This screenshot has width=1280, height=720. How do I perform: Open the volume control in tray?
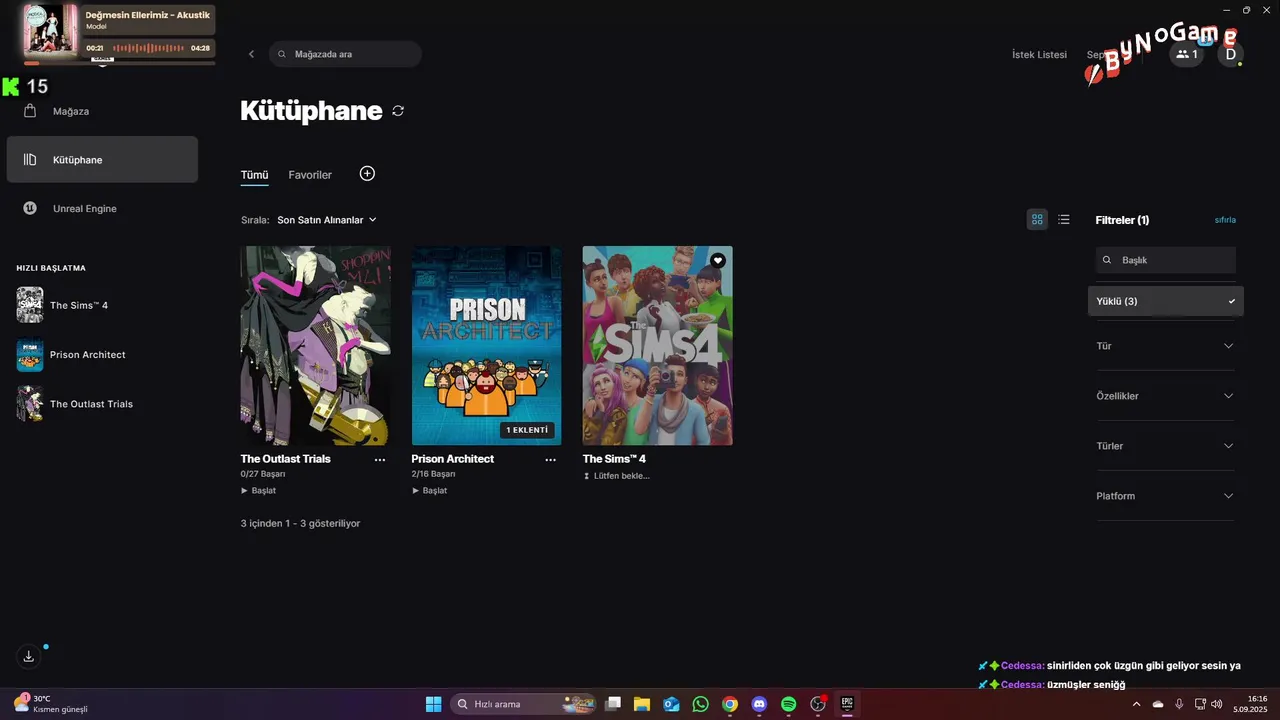(1217, 704)
